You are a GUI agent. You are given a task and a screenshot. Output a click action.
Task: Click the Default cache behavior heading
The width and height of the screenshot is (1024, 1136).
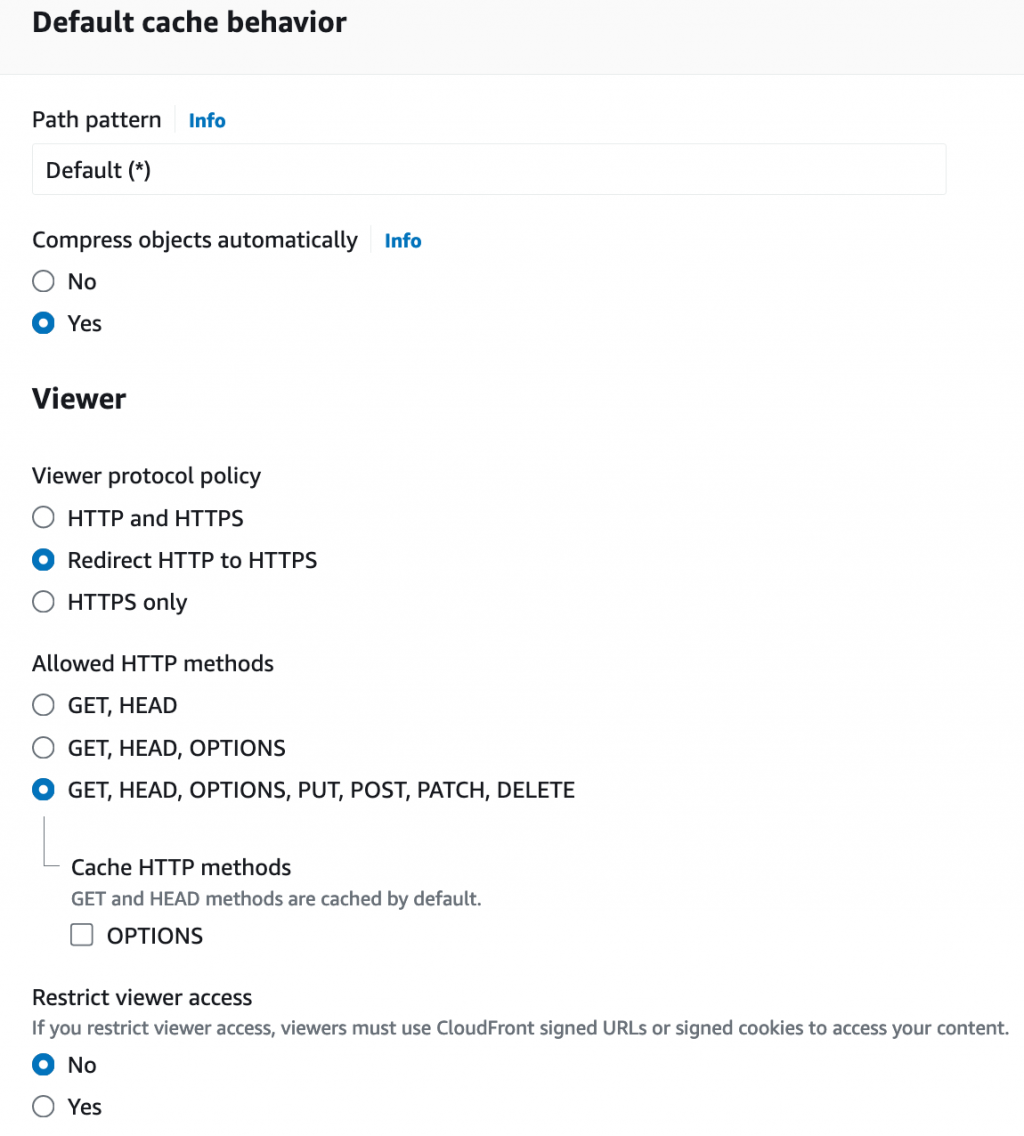(x=189, y=22)
